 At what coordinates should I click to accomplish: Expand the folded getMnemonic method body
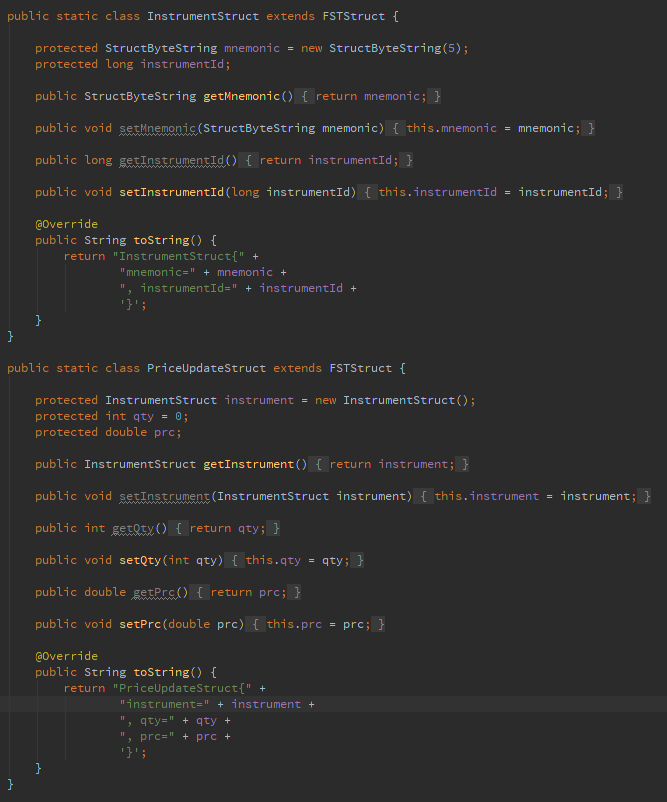coord(368,96)
